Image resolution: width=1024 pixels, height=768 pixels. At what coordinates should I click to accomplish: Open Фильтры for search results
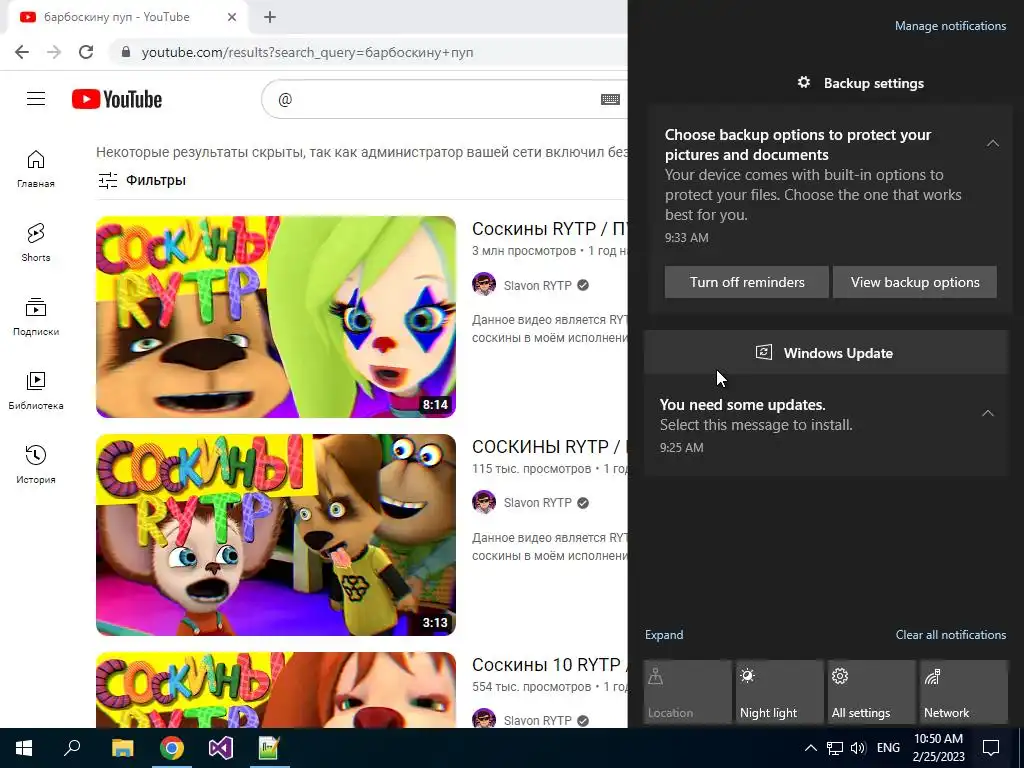[x=142, y=180]
